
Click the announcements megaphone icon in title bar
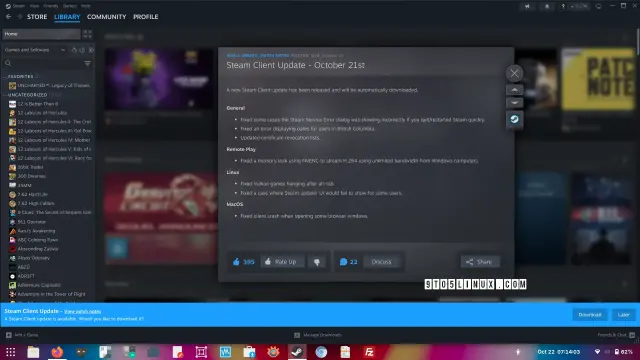[x=527, y=6]
